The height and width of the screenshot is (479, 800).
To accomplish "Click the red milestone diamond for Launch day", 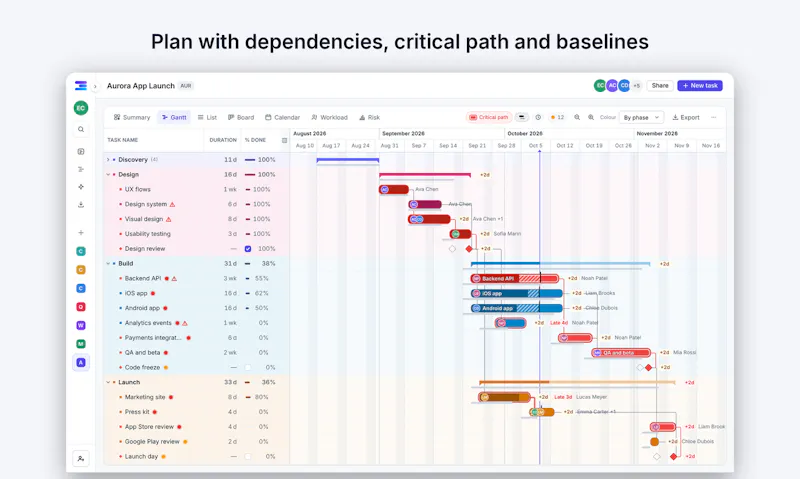I will (x=673, y=457).
